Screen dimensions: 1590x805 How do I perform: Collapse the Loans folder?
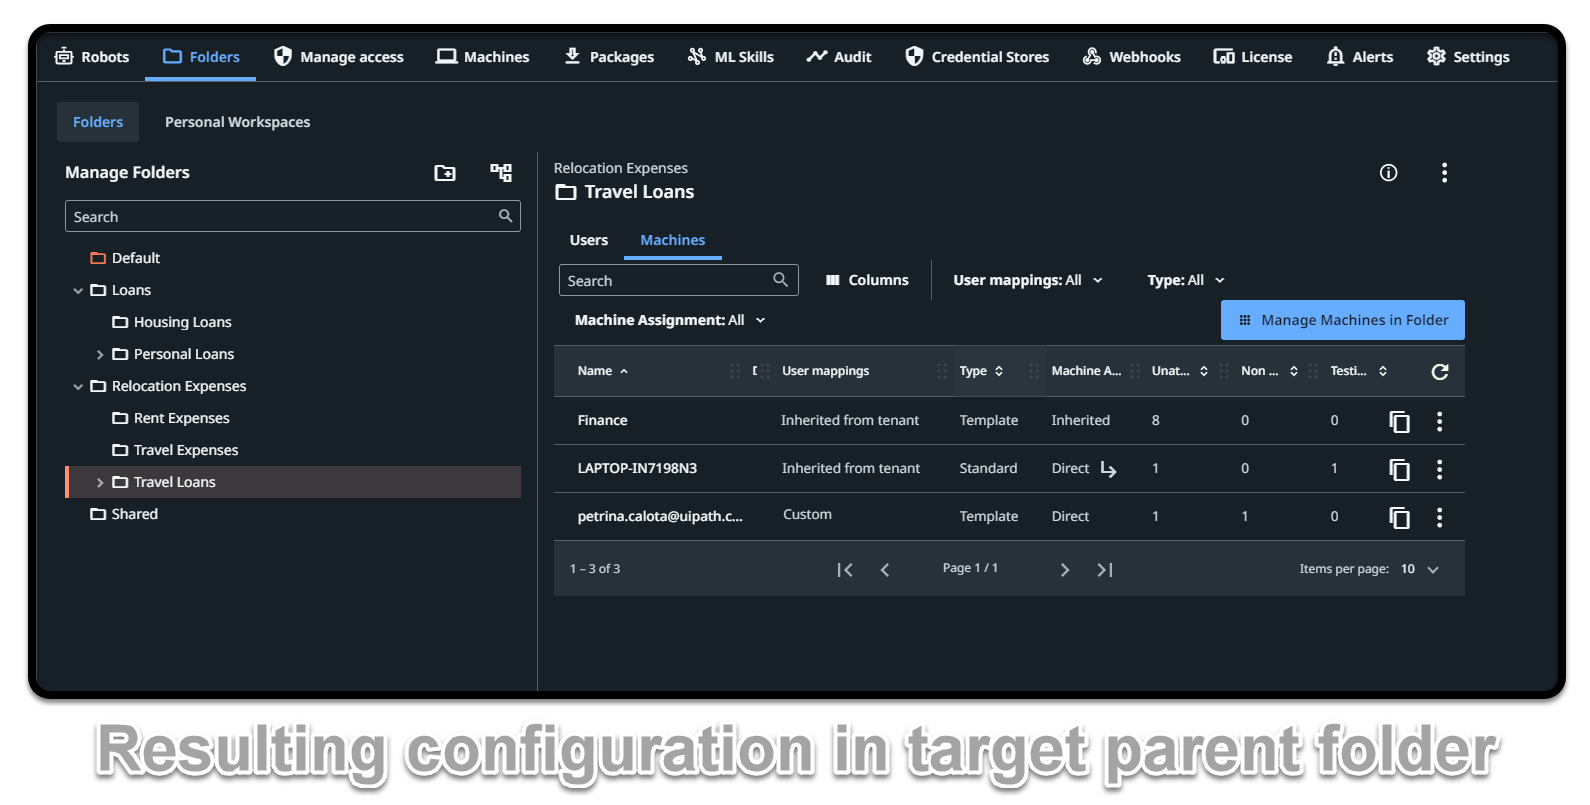click(x=78, y=290)
